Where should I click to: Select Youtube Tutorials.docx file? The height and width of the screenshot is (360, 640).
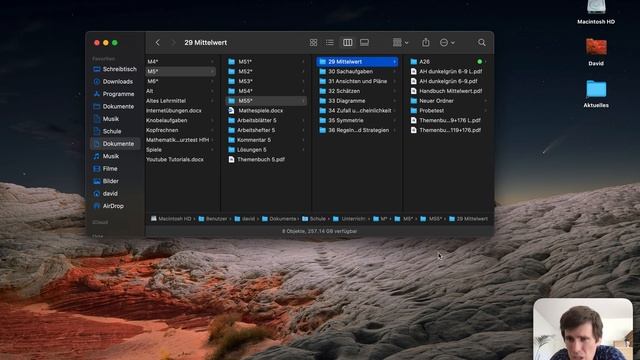(180, 160)
